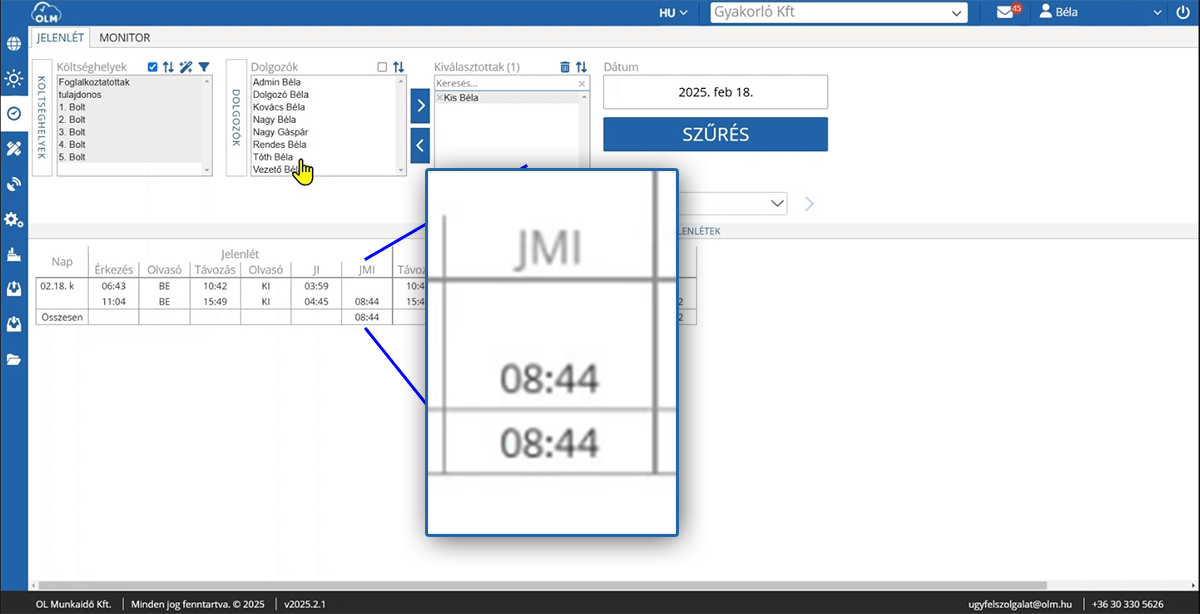Expand the vertical DOLGOZÓK panel label
Screen dimensions: 1200x614
click(236, 118)
